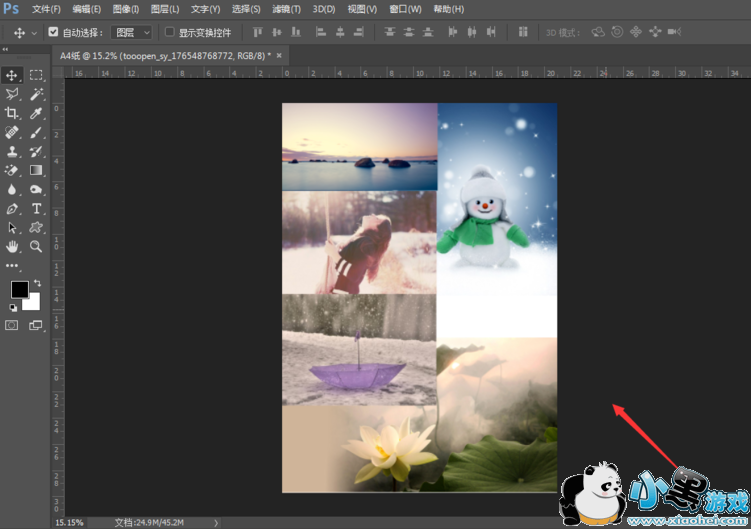Toggle Quick Mask mode icon
Viewport: 751px width, 529px height.
pyautogui.click(x=13, y=325)
